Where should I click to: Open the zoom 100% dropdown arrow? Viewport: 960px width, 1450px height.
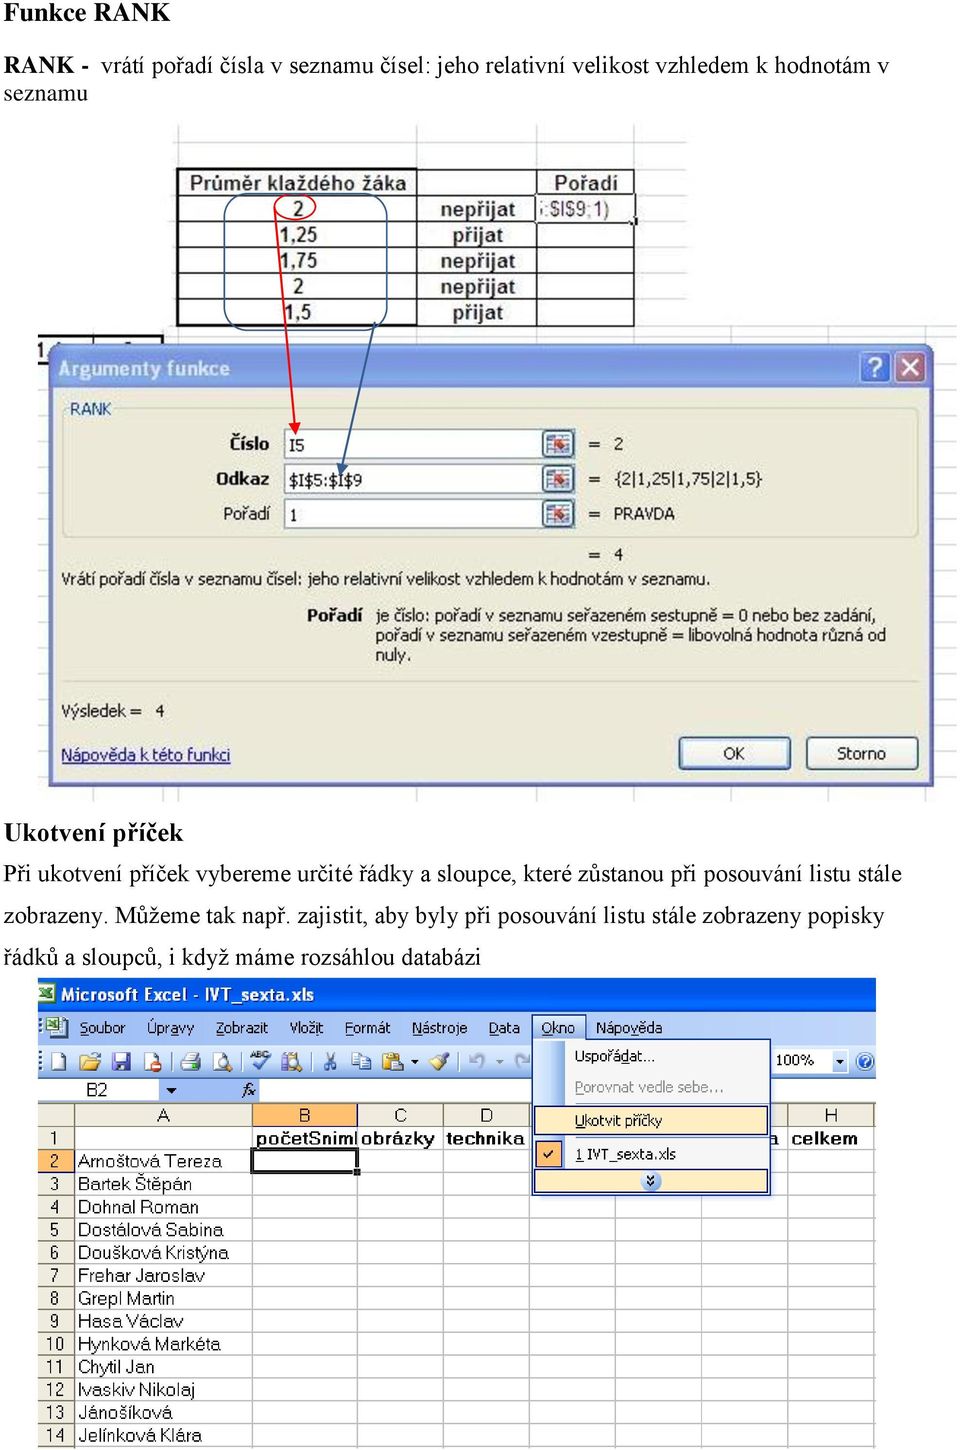click(x=840, y=1061)
